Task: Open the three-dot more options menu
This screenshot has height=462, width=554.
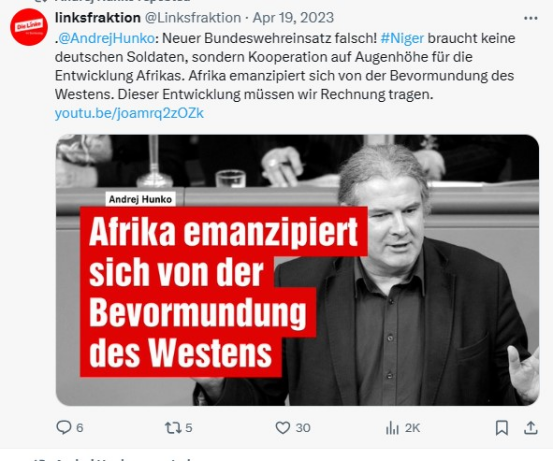Action: (530, 18)
